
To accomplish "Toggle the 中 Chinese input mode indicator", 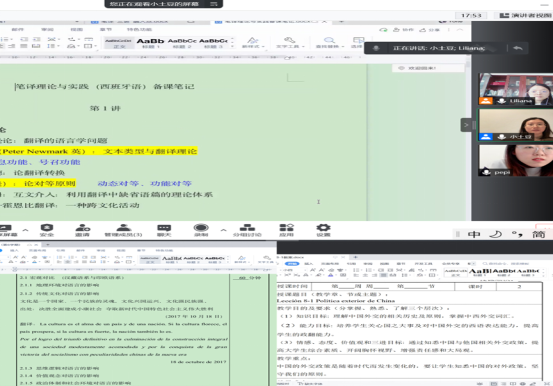I will 474,234.
